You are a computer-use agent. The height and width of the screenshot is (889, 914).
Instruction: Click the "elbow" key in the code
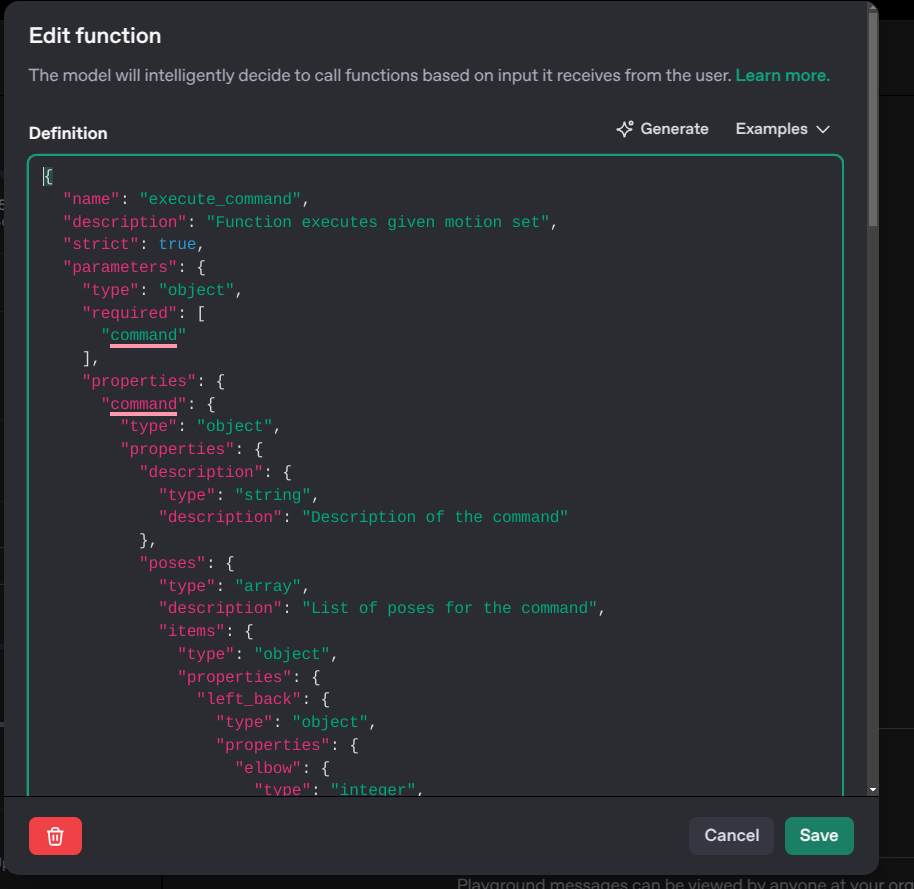pos(267,768)
